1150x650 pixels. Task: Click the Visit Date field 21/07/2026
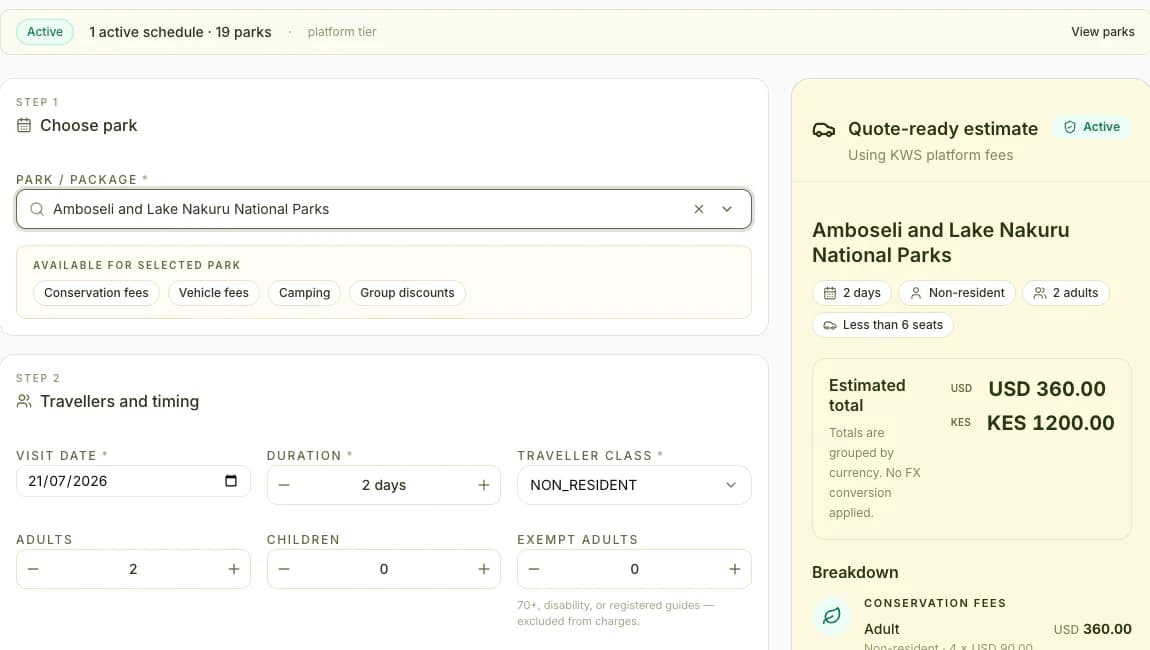coord(133,481)
